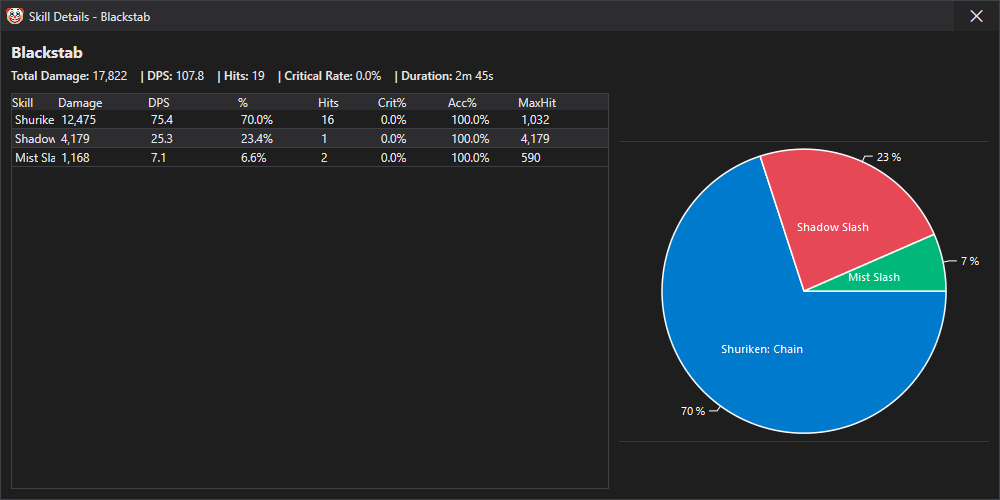The height and width of the screenshot is (500, 1000).
Task: Select the Shuriken skill row name
Action: pyautogui.click(x=34, y=119)
